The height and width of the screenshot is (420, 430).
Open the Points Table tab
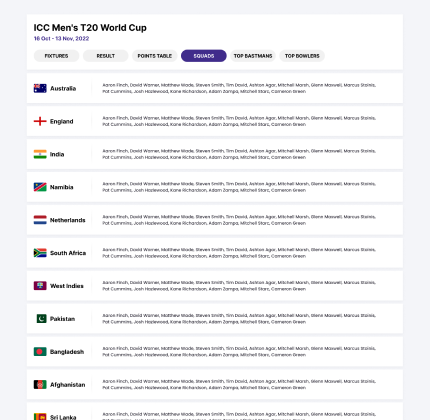(x=155, y=56)
